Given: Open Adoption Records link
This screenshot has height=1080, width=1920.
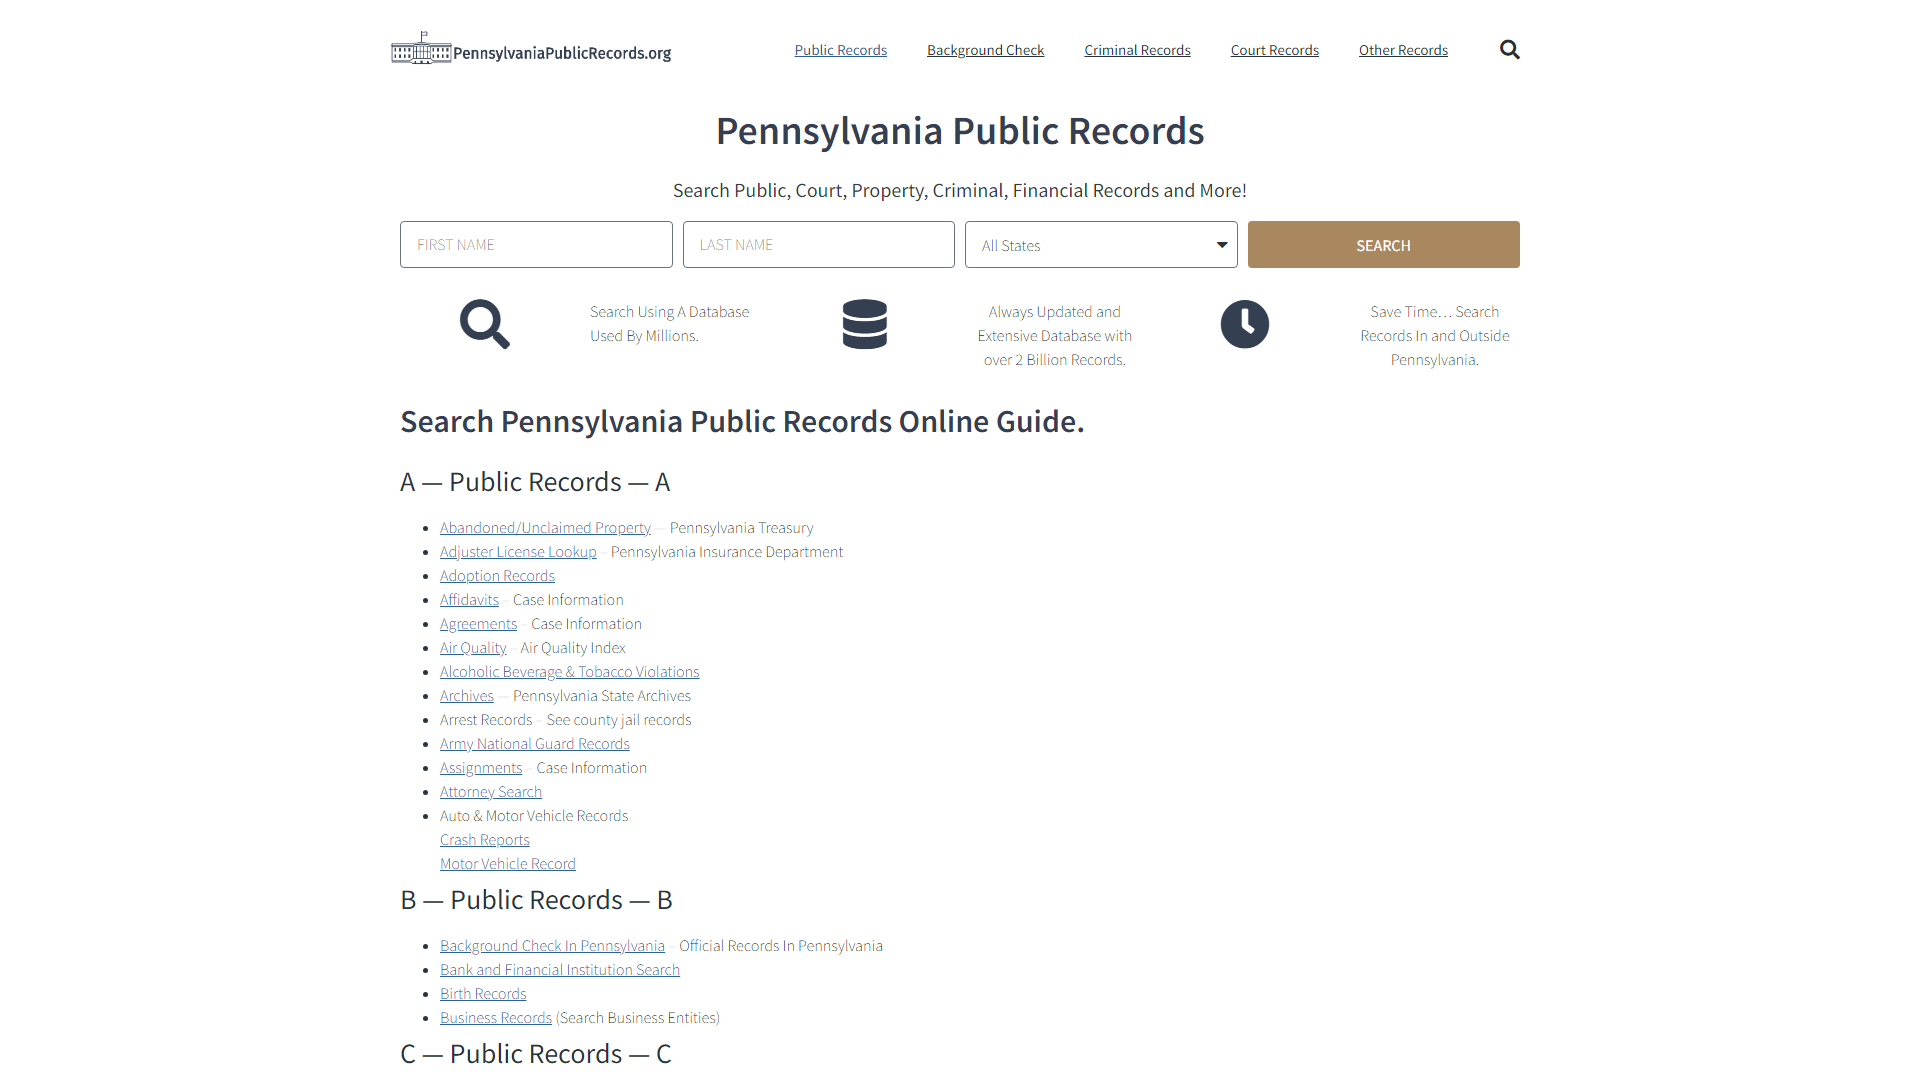Looking at the screenshot, I should click(497, 576).
